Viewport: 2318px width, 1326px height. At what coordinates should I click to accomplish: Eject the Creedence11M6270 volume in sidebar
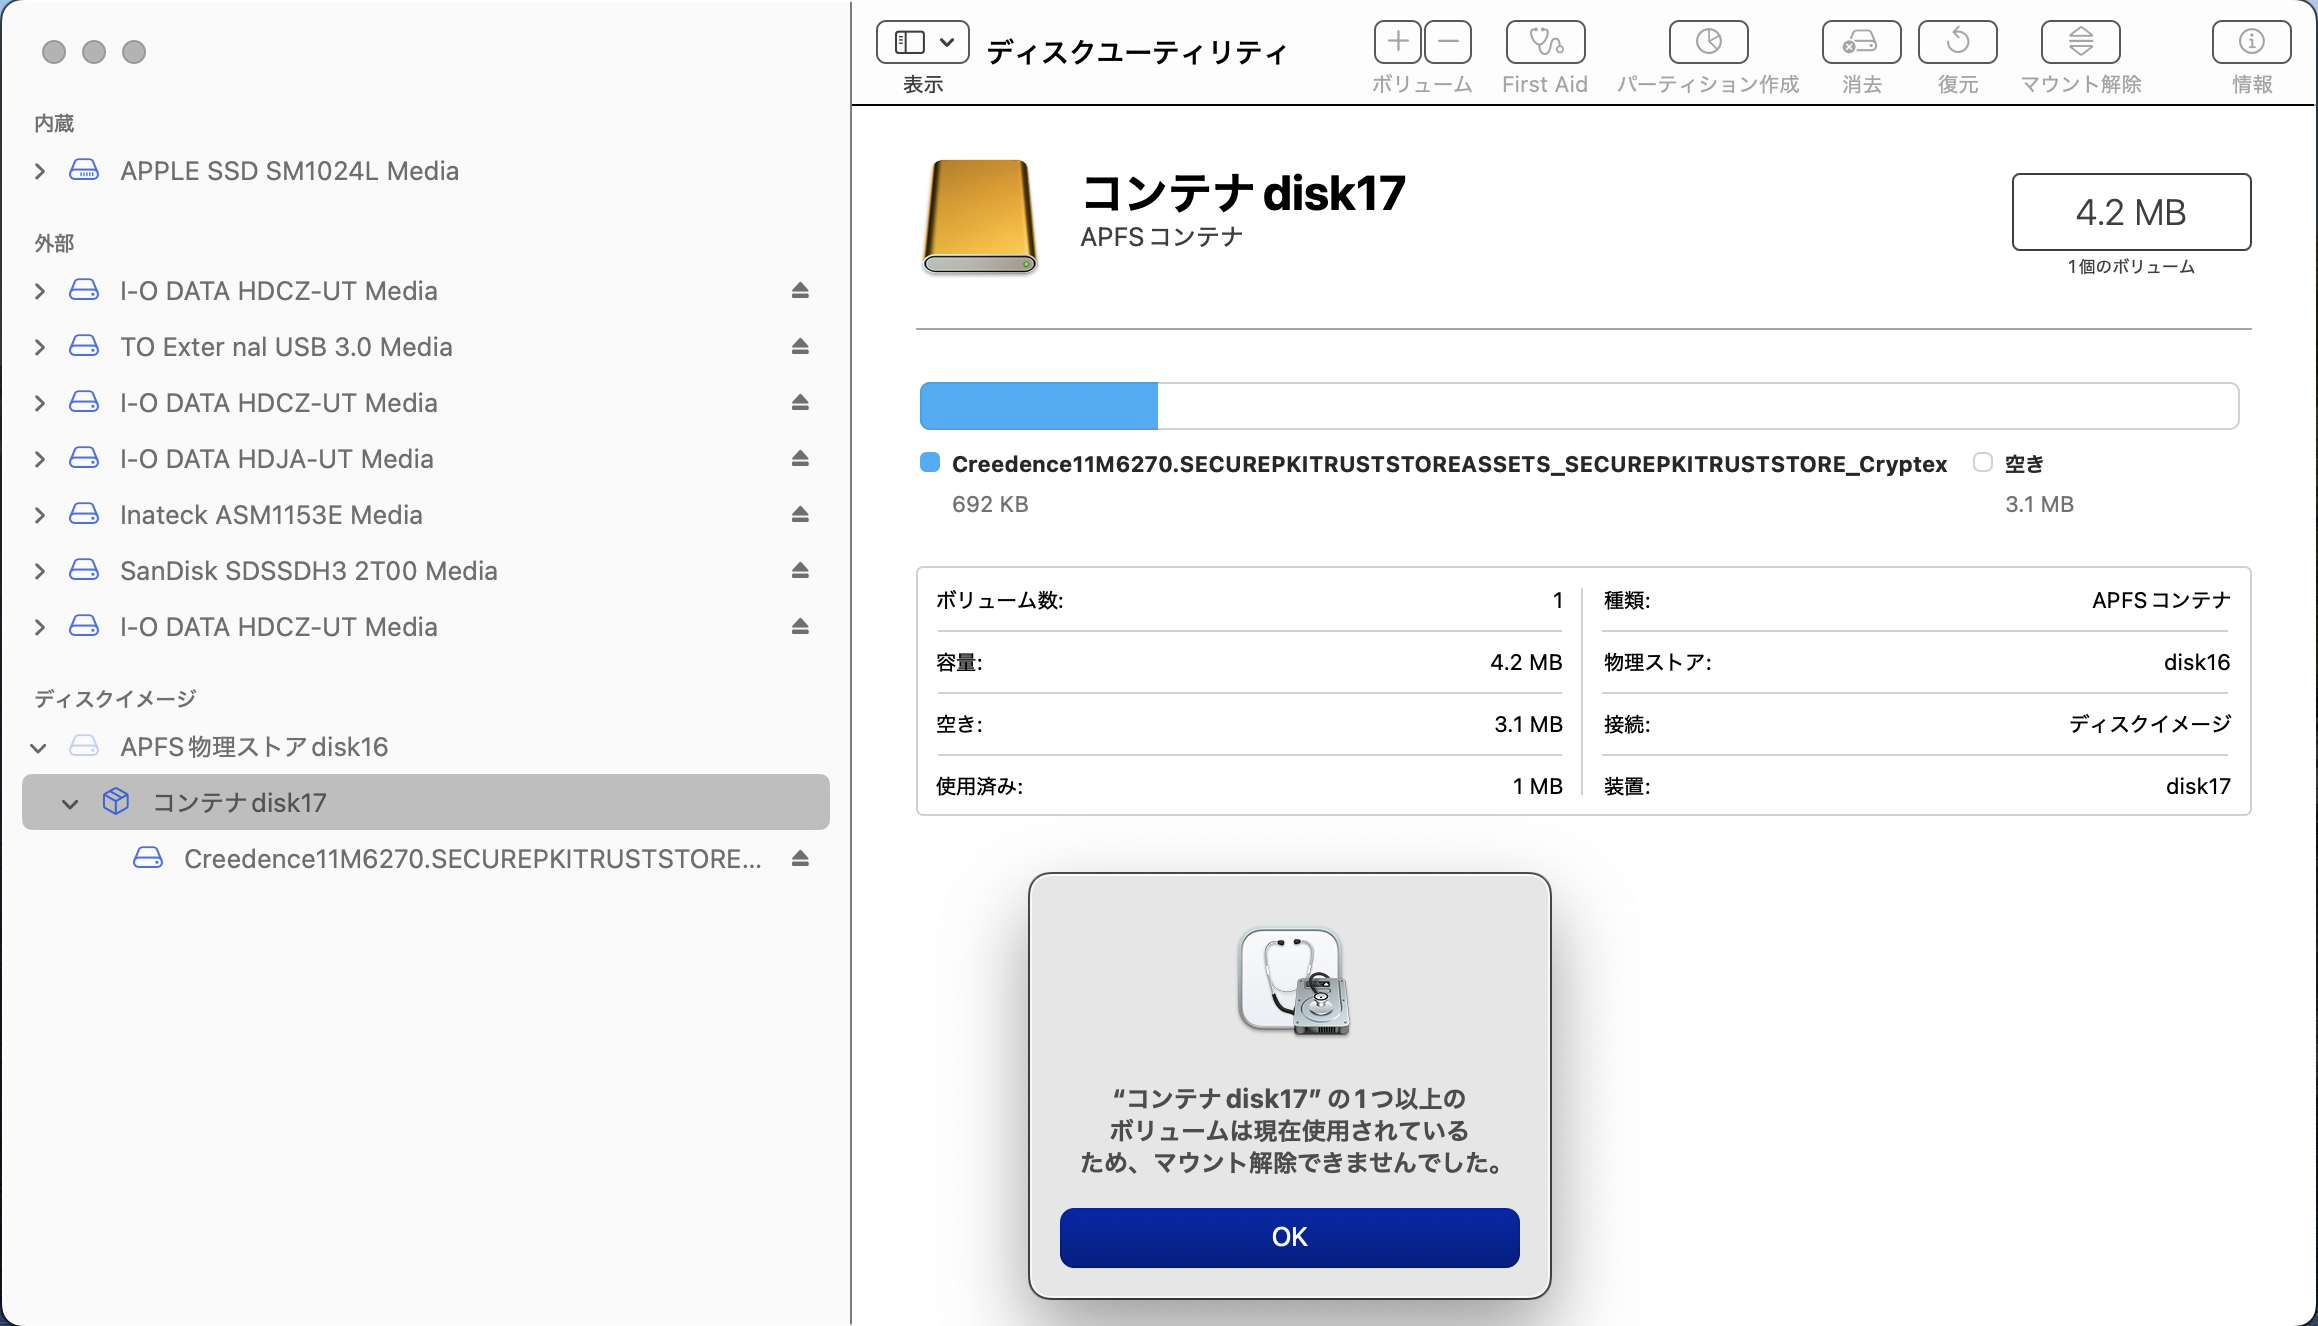click(x=800, y=859)
